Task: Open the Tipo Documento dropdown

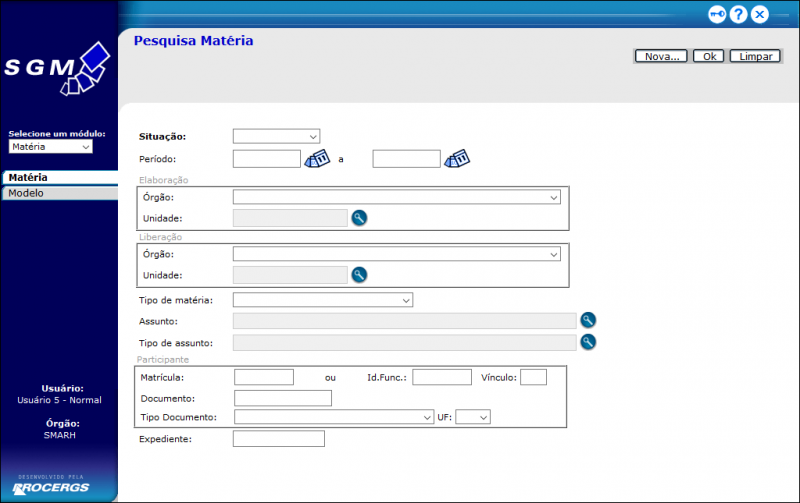Action: click(334, 417)
